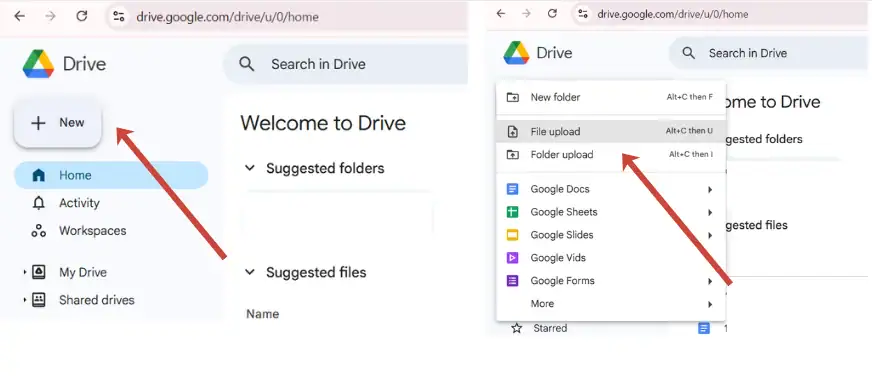Click the left window address bar URL
The height and width of the screenshot is (376, 872).
(227, 17)
